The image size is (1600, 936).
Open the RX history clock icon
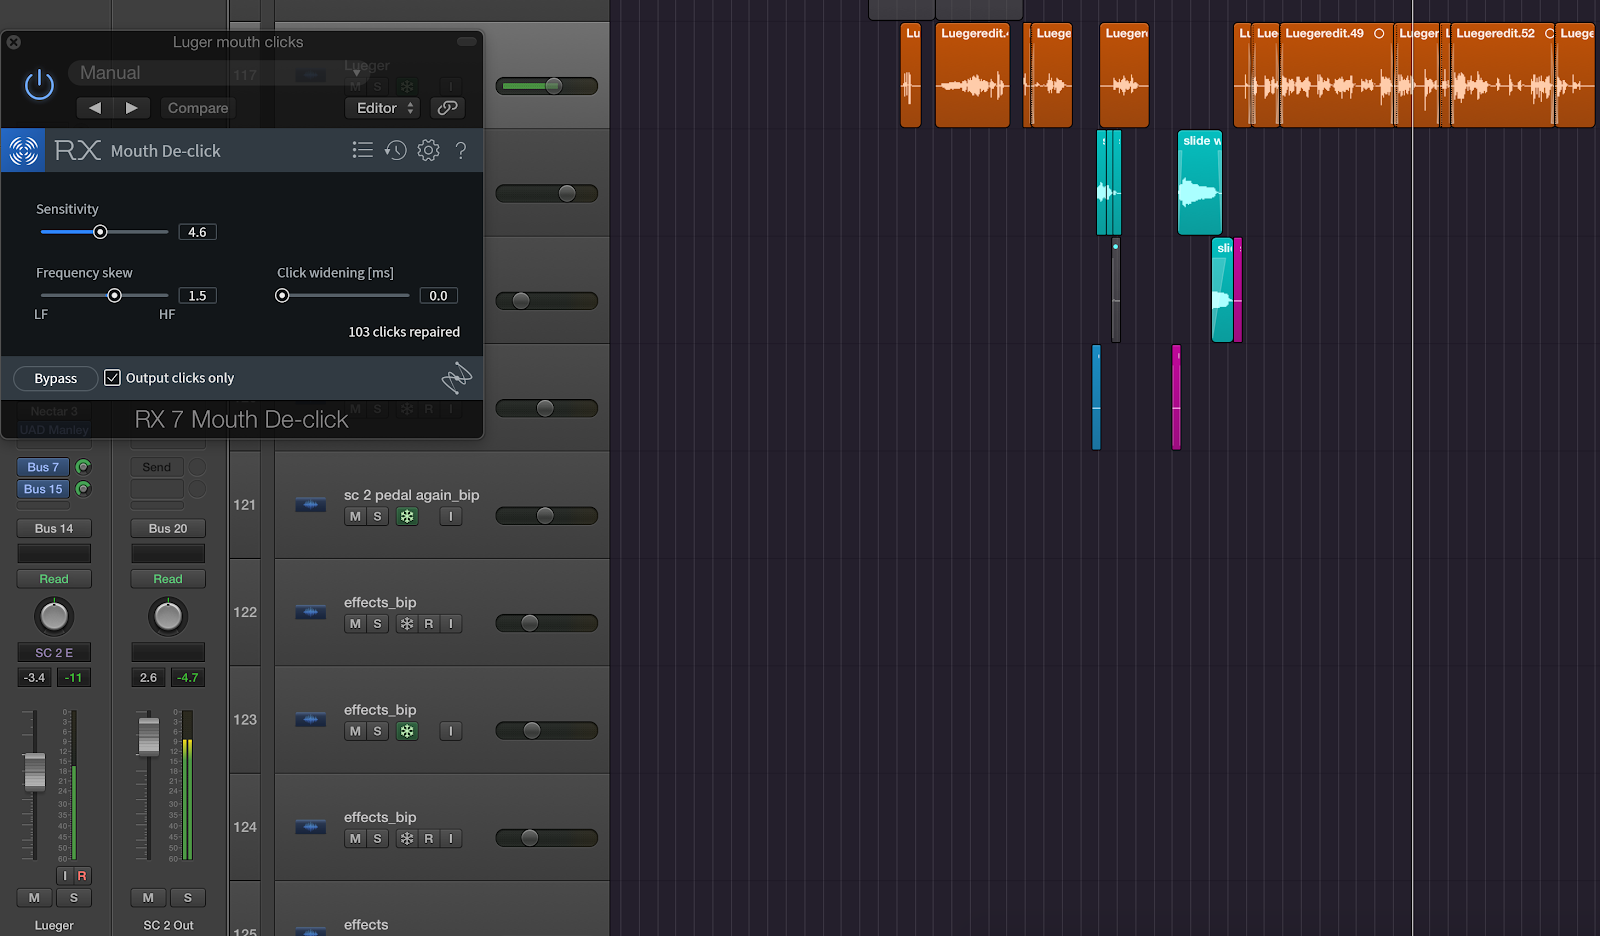point(396,150)
